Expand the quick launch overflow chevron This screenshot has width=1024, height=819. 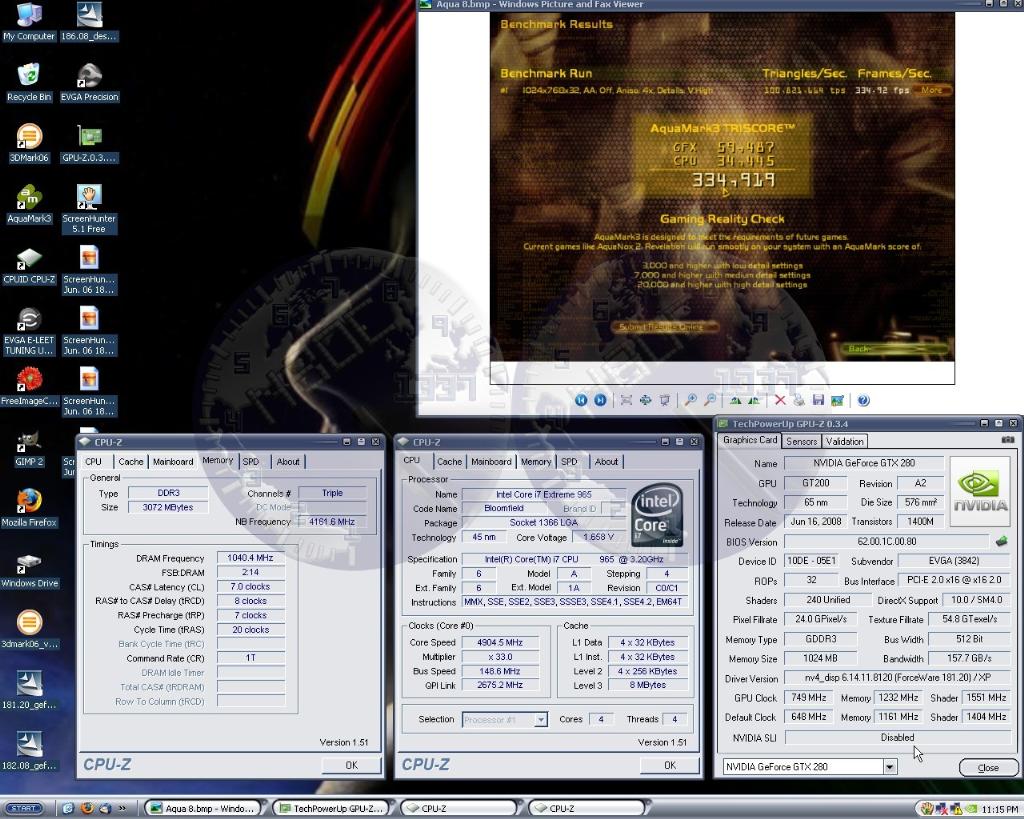[x=121, y=809]
